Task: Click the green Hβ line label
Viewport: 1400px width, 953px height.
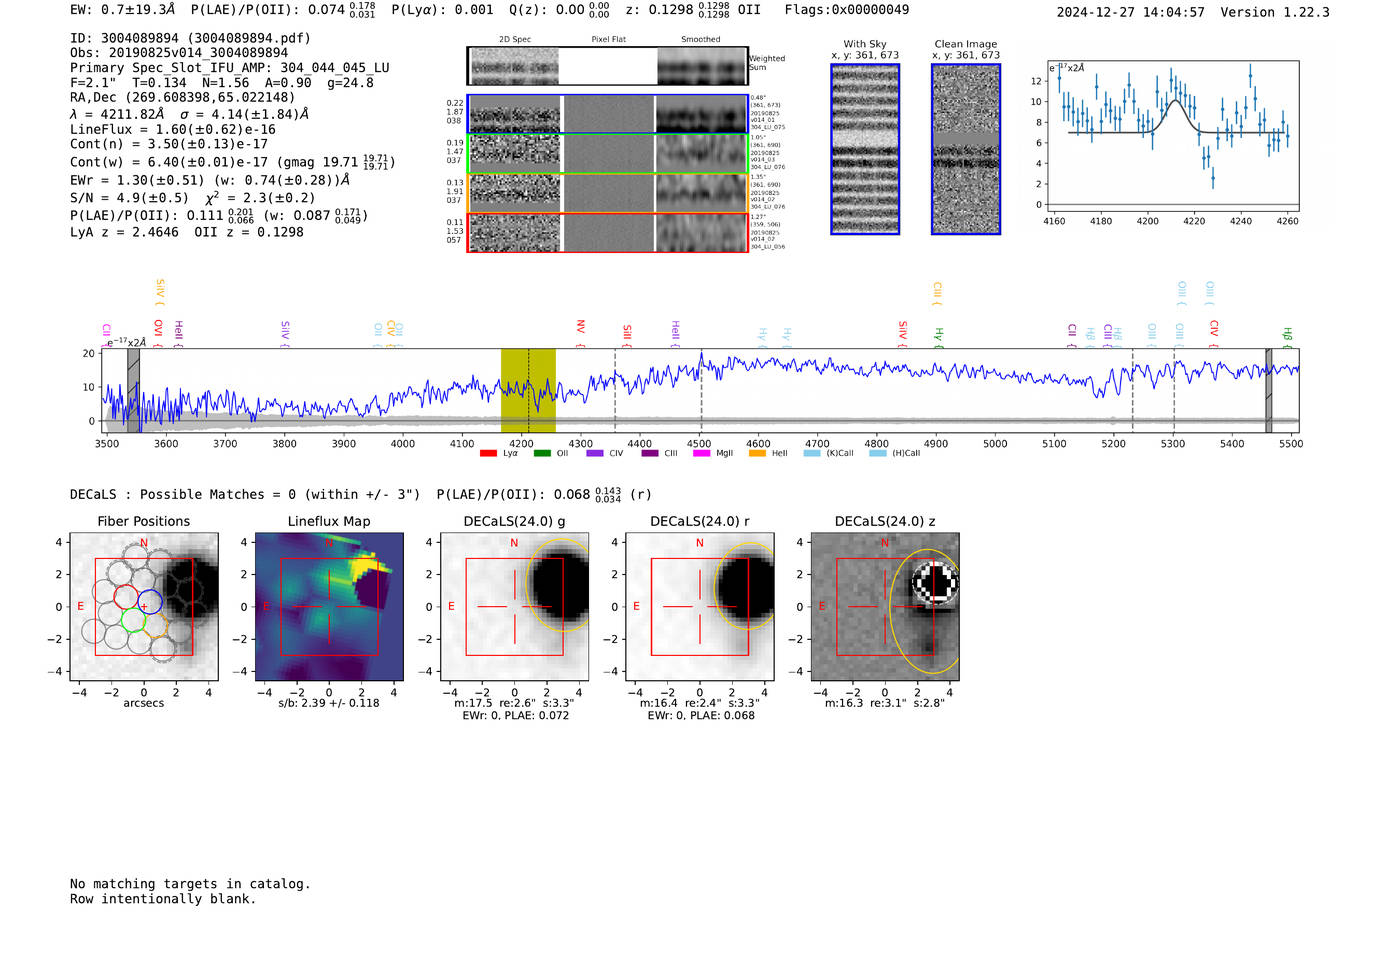Action: [x=1287, y=333]
